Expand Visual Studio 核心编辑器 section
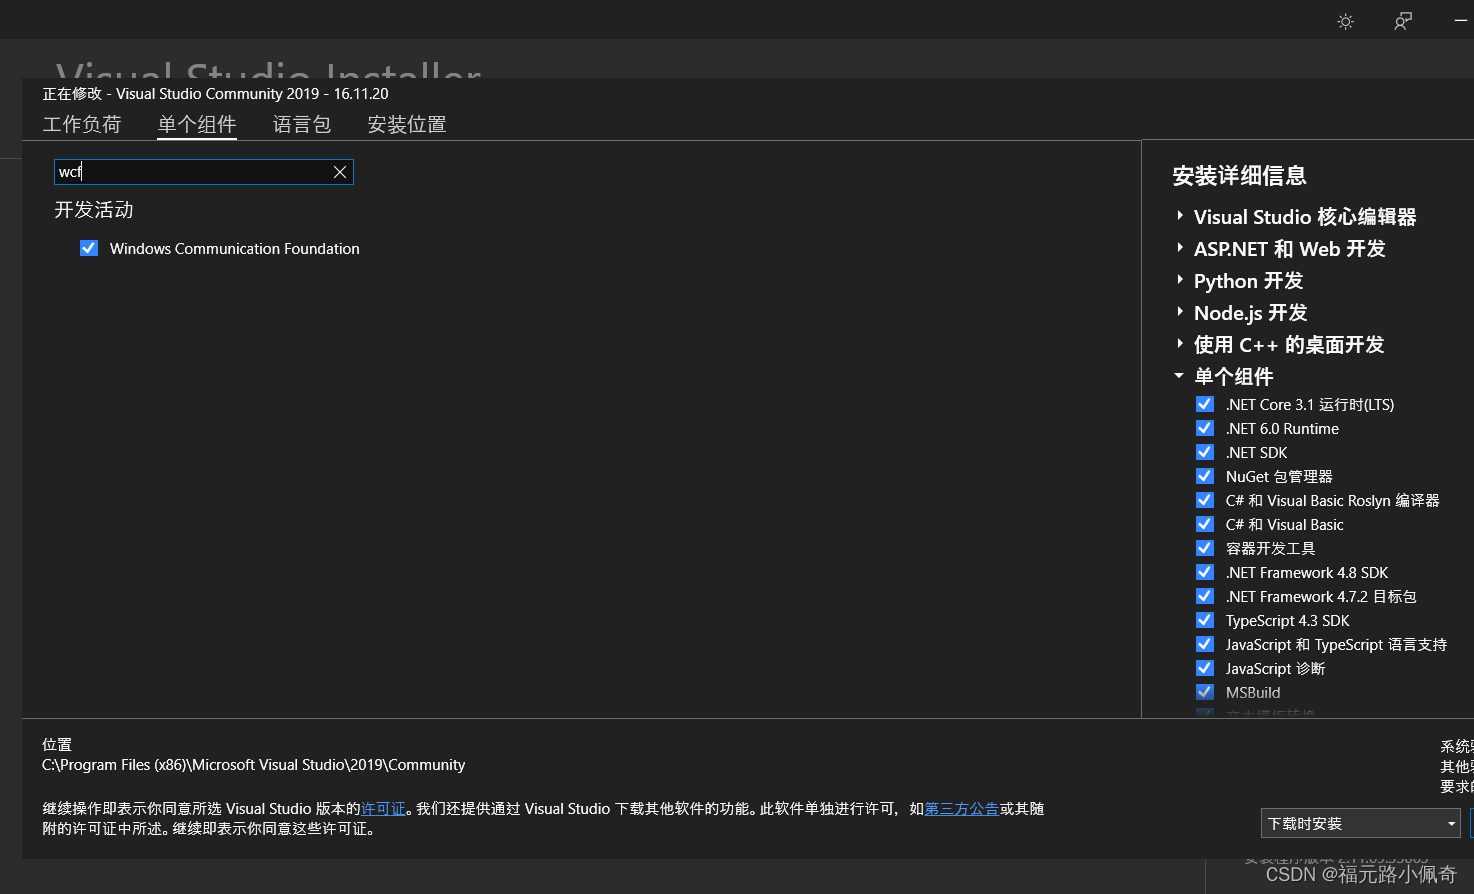Viewport: 1474px width, 894px height. [x=1180, y=216]
